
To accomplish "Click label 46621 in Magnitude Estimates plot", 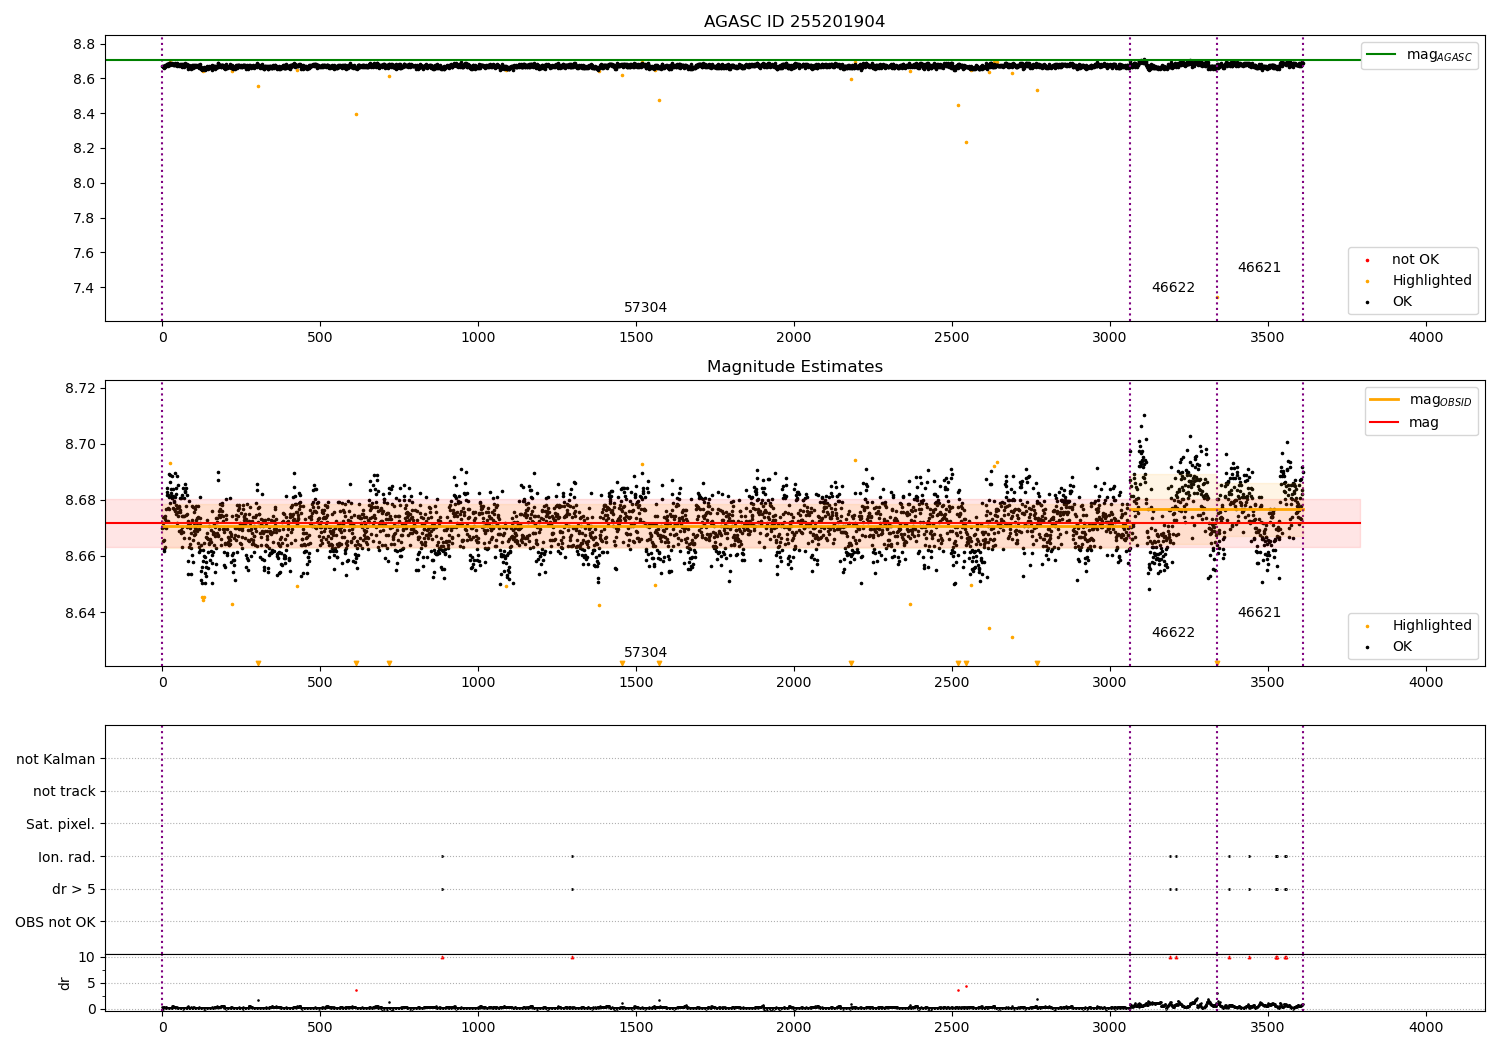I will point(1259,613).
